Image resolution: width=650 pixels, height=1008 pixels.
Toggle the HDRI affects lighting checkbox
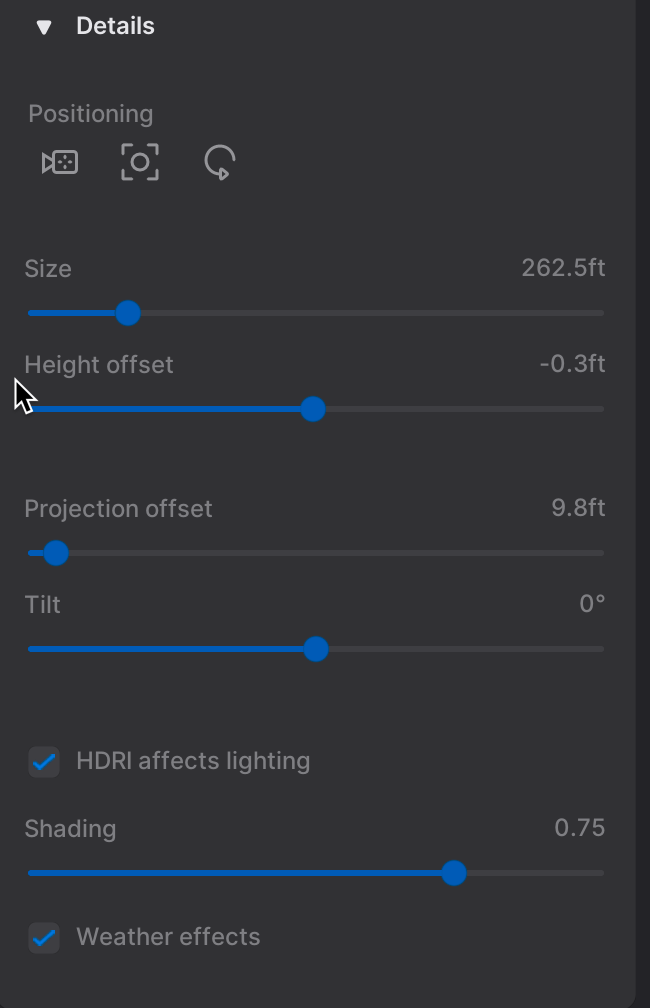coord(44,762)
